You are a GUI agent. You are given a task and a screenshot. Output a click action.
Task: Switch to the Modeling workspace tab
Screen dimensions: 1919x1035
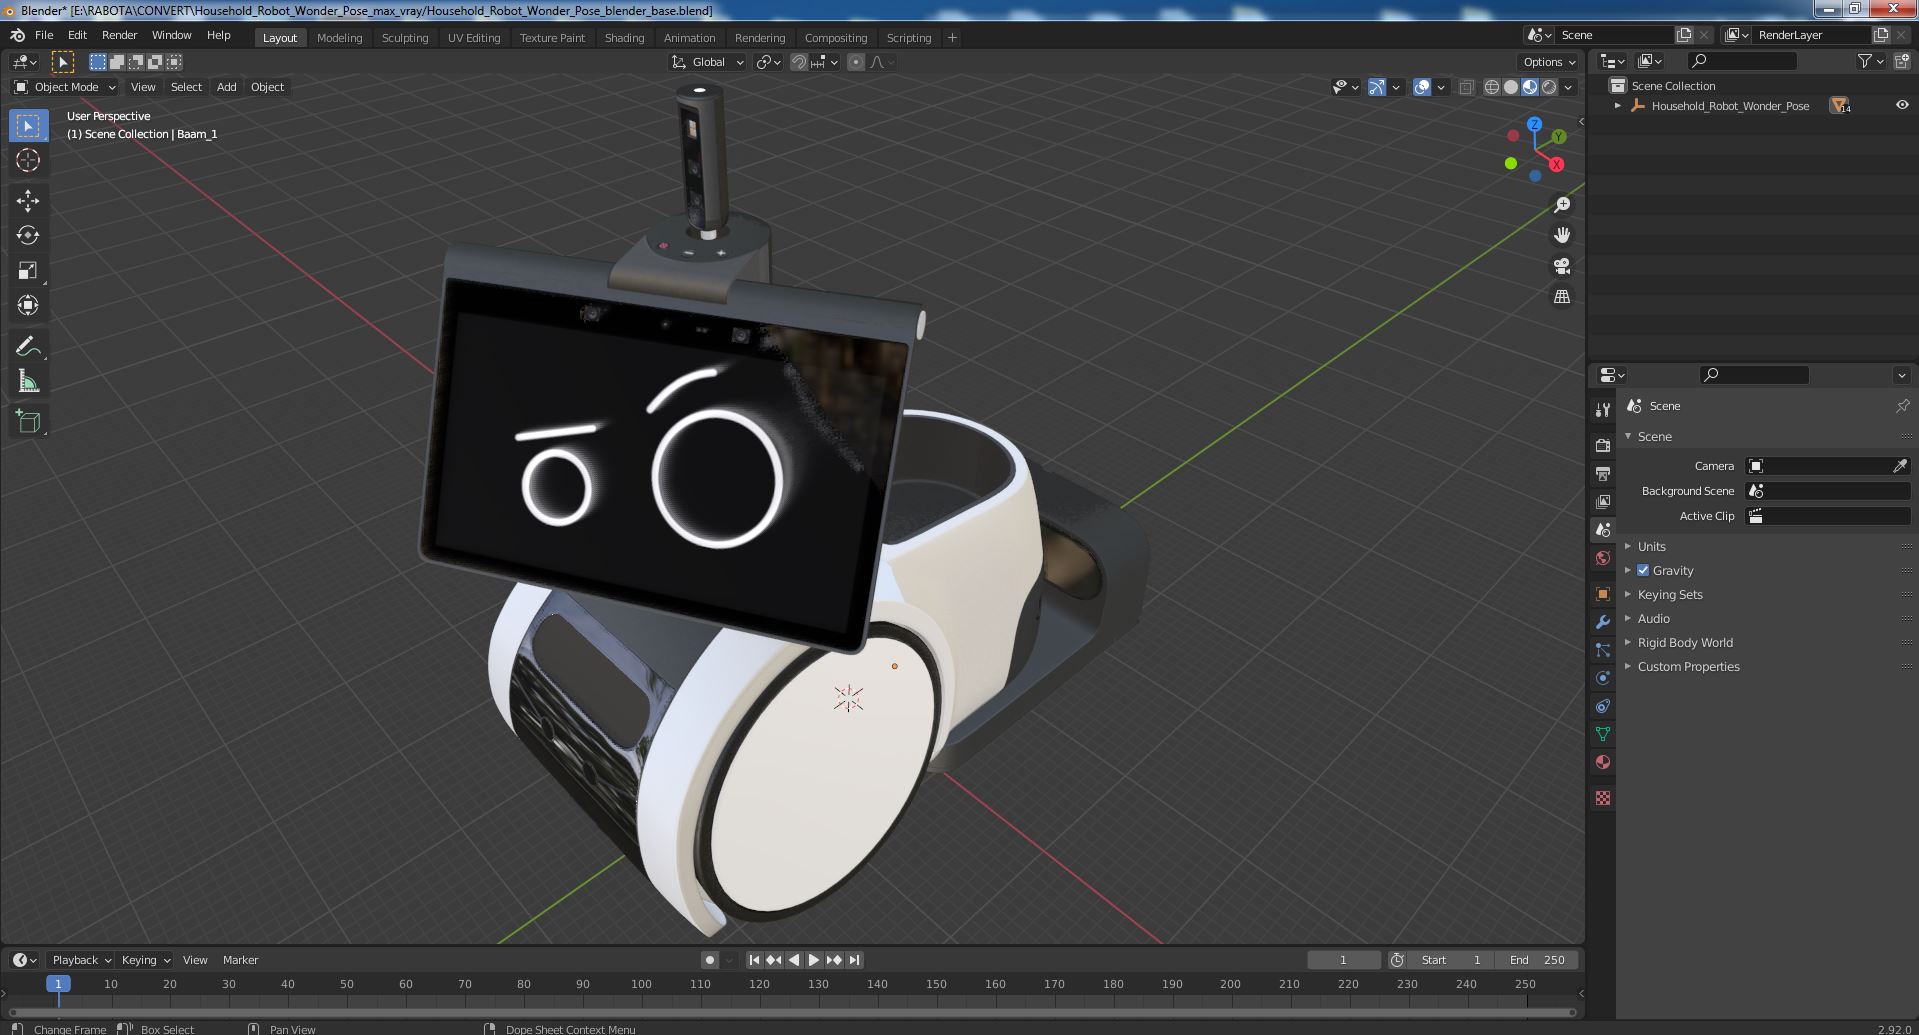(339, 38)
